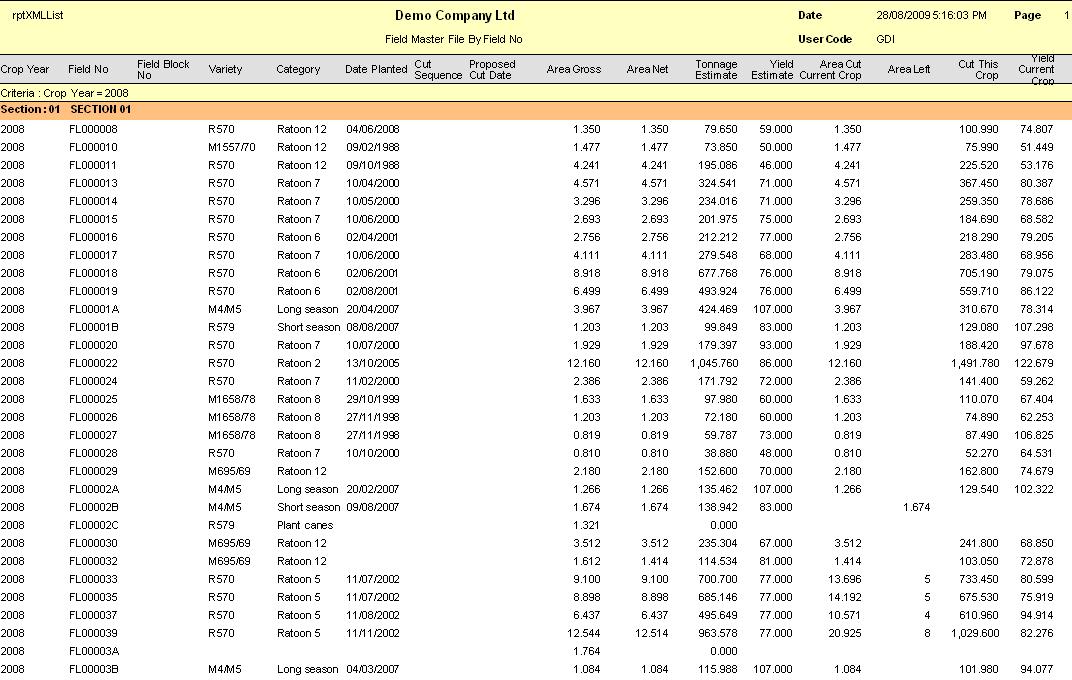Click the Demo Company Ltd report title

(x=455, y=15)
